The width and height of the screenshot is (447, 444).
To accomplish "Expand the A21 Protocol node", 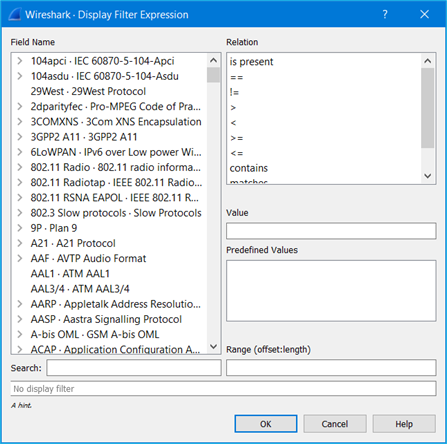I will pos(20,243).
